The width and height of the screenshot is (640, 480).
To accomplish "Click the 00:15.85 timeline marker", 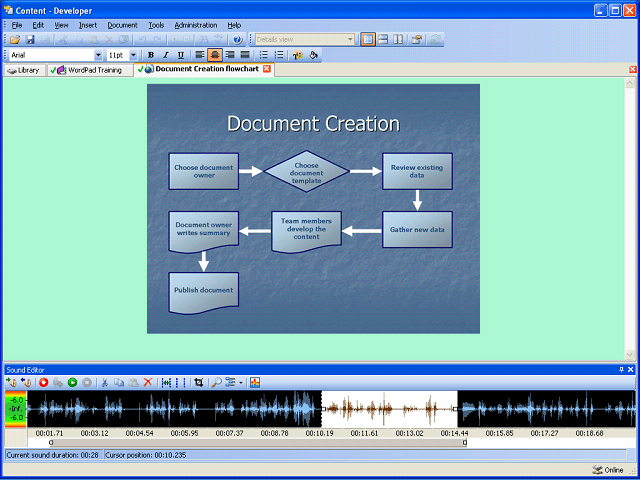I will tap(500, 433).
